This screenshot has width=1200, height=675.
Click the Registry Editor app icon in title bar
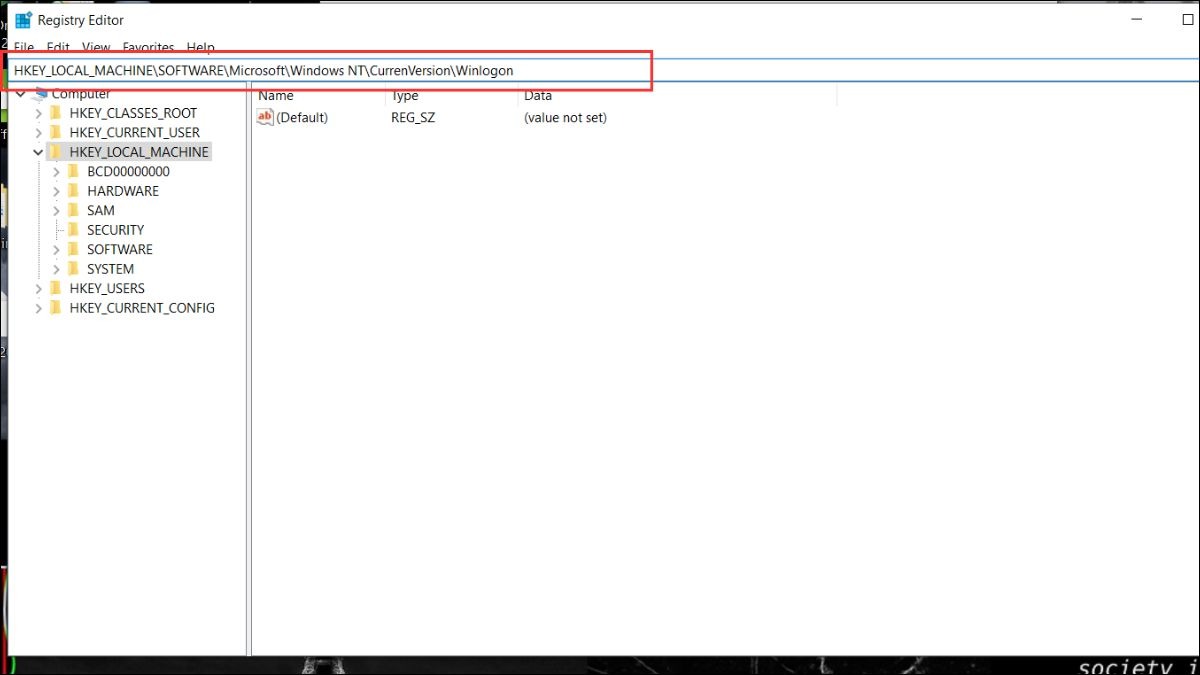[x=23, y=20]
